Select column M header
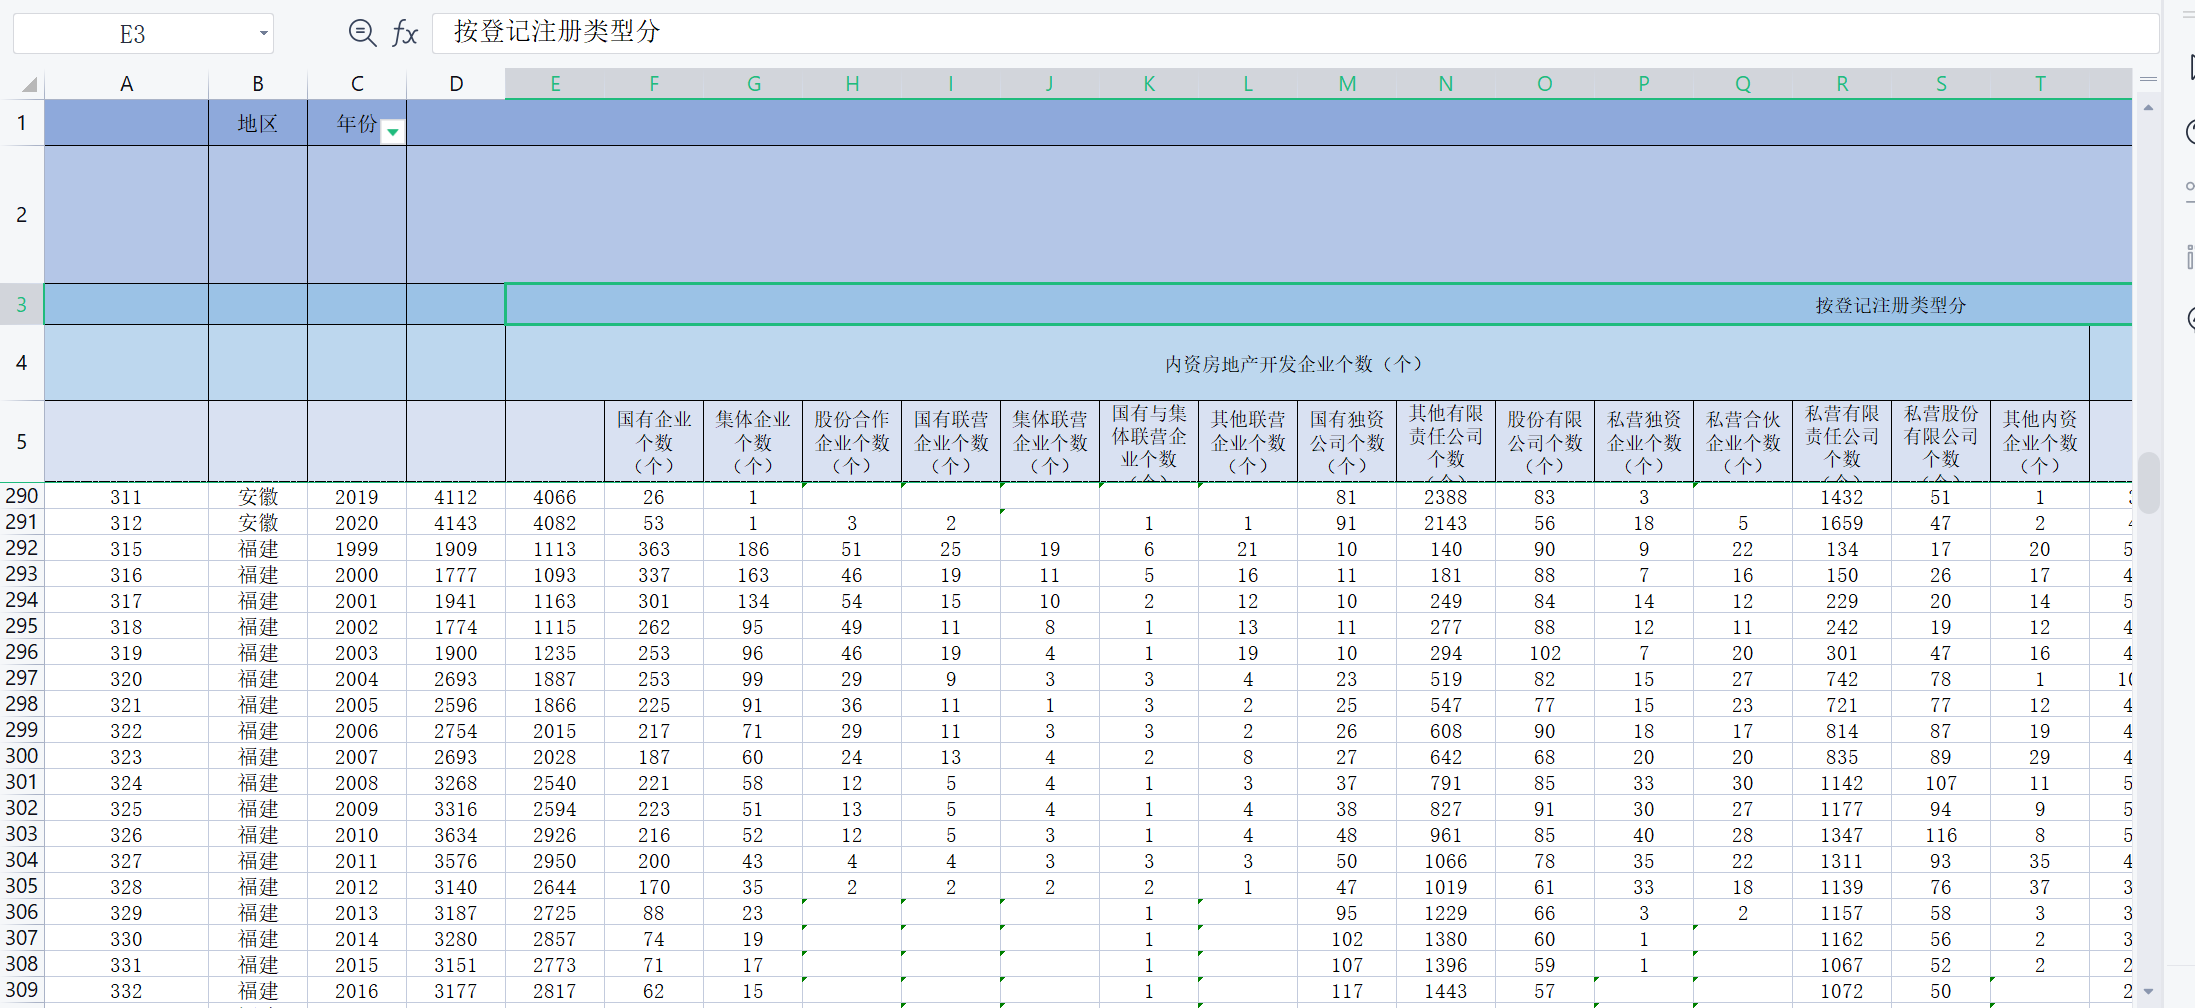 [x=1347, y=84]
